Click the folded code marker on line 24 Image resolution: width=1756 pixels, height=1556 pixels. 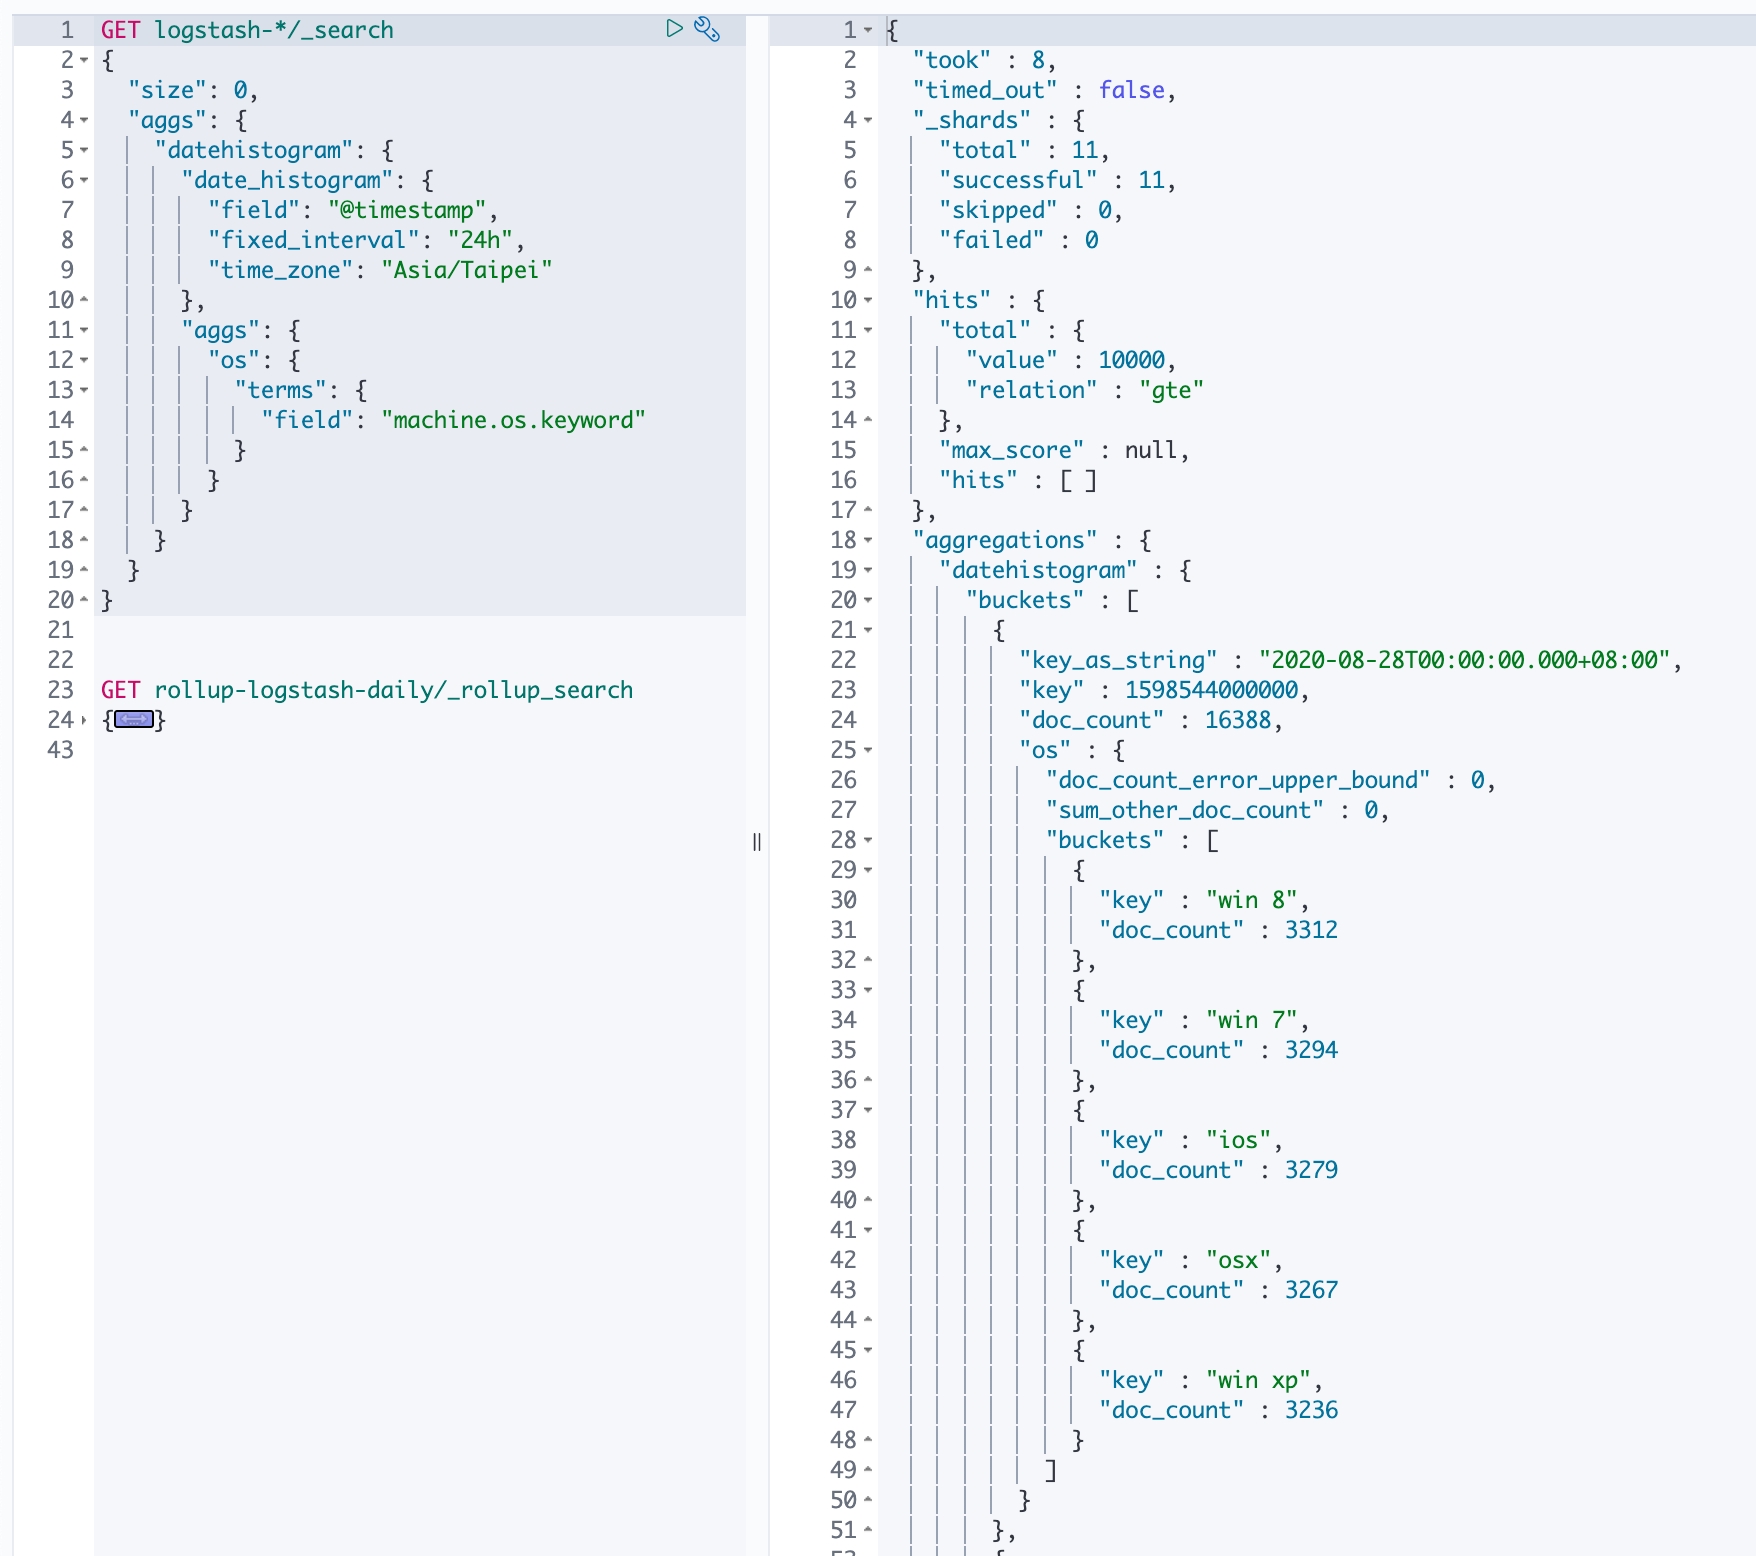click(x=134, y=720)
